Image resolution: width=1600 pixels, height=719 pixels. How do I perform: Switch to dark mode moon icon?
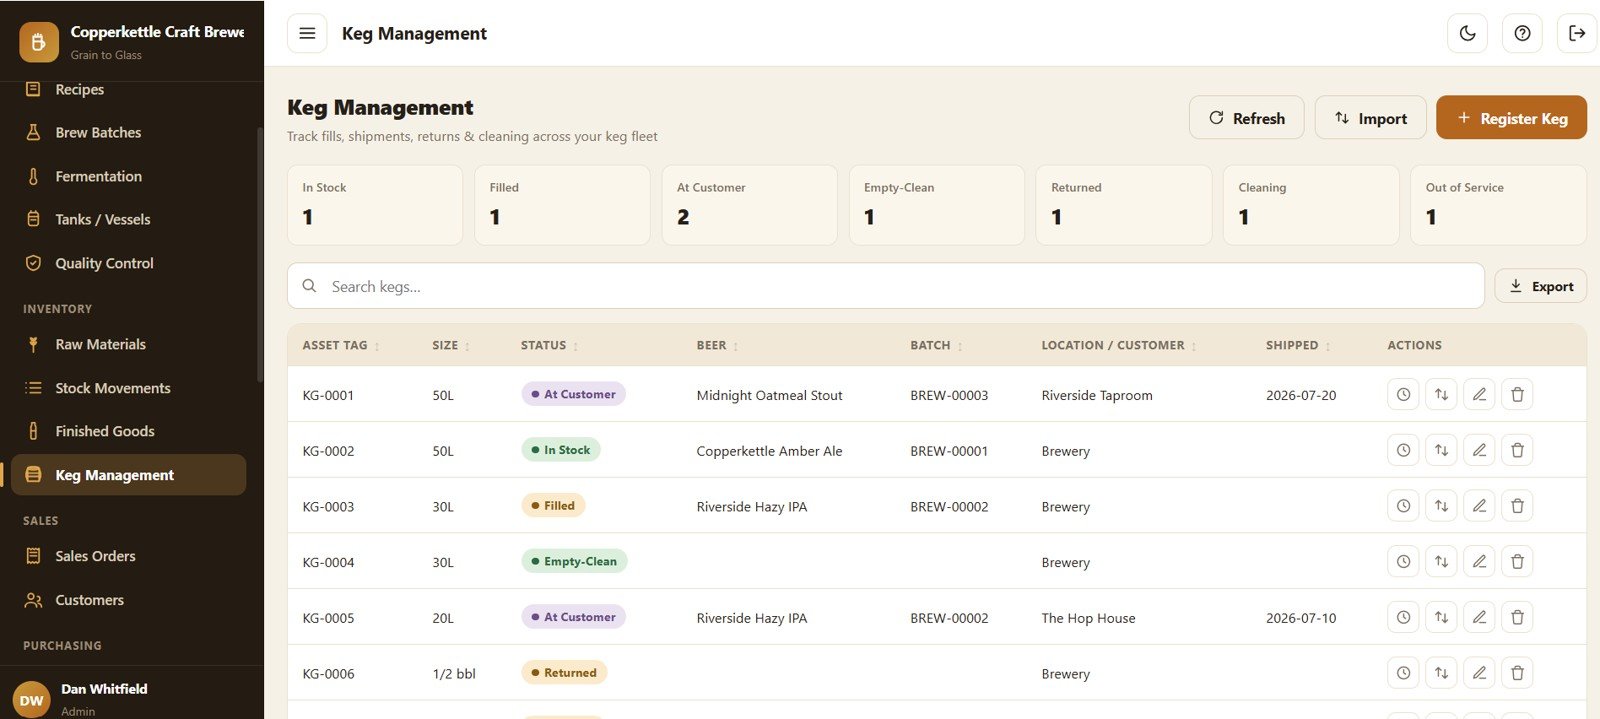click(1467, 33)
